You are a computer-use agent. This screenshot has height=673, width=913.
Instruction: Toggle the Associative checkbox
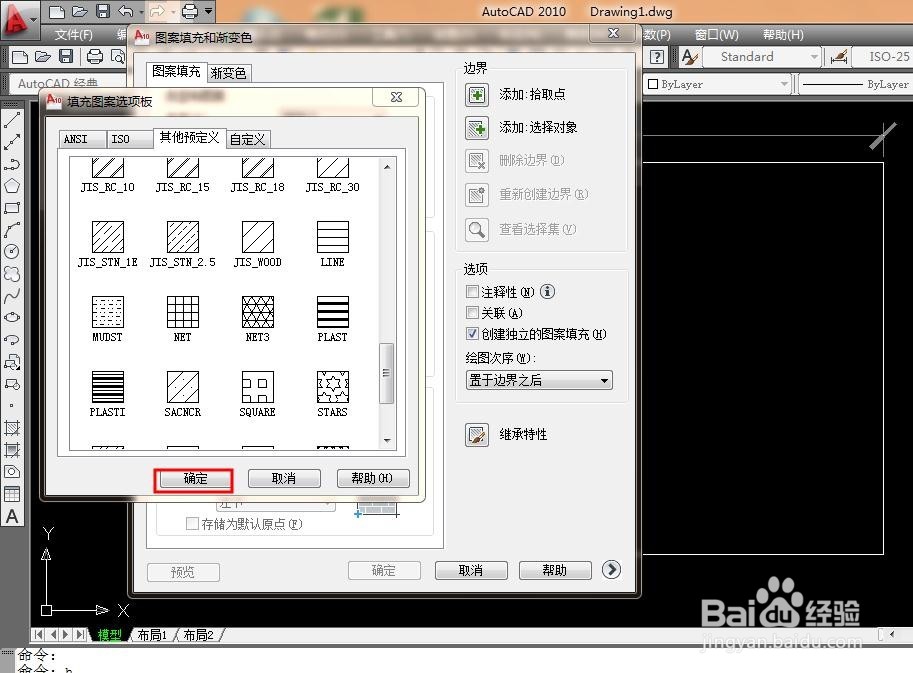[472, 313]
